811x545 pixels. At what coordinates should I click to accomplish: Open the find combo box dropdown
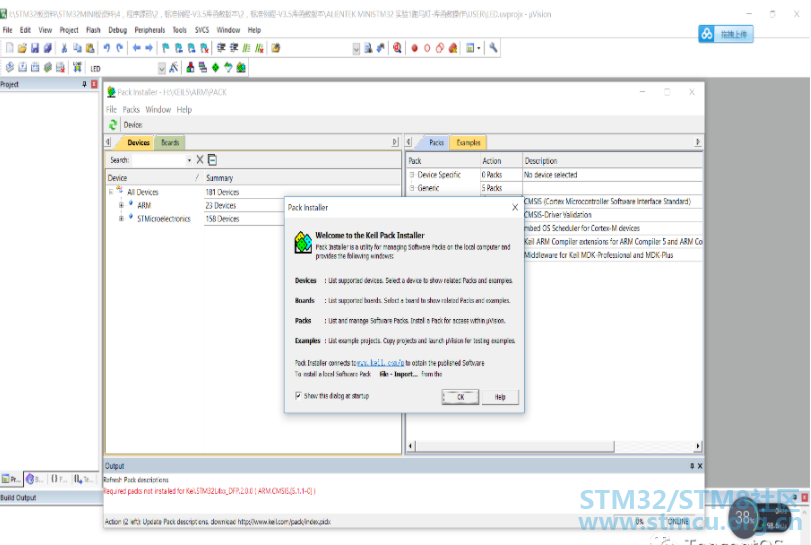[x=356, y=49]
